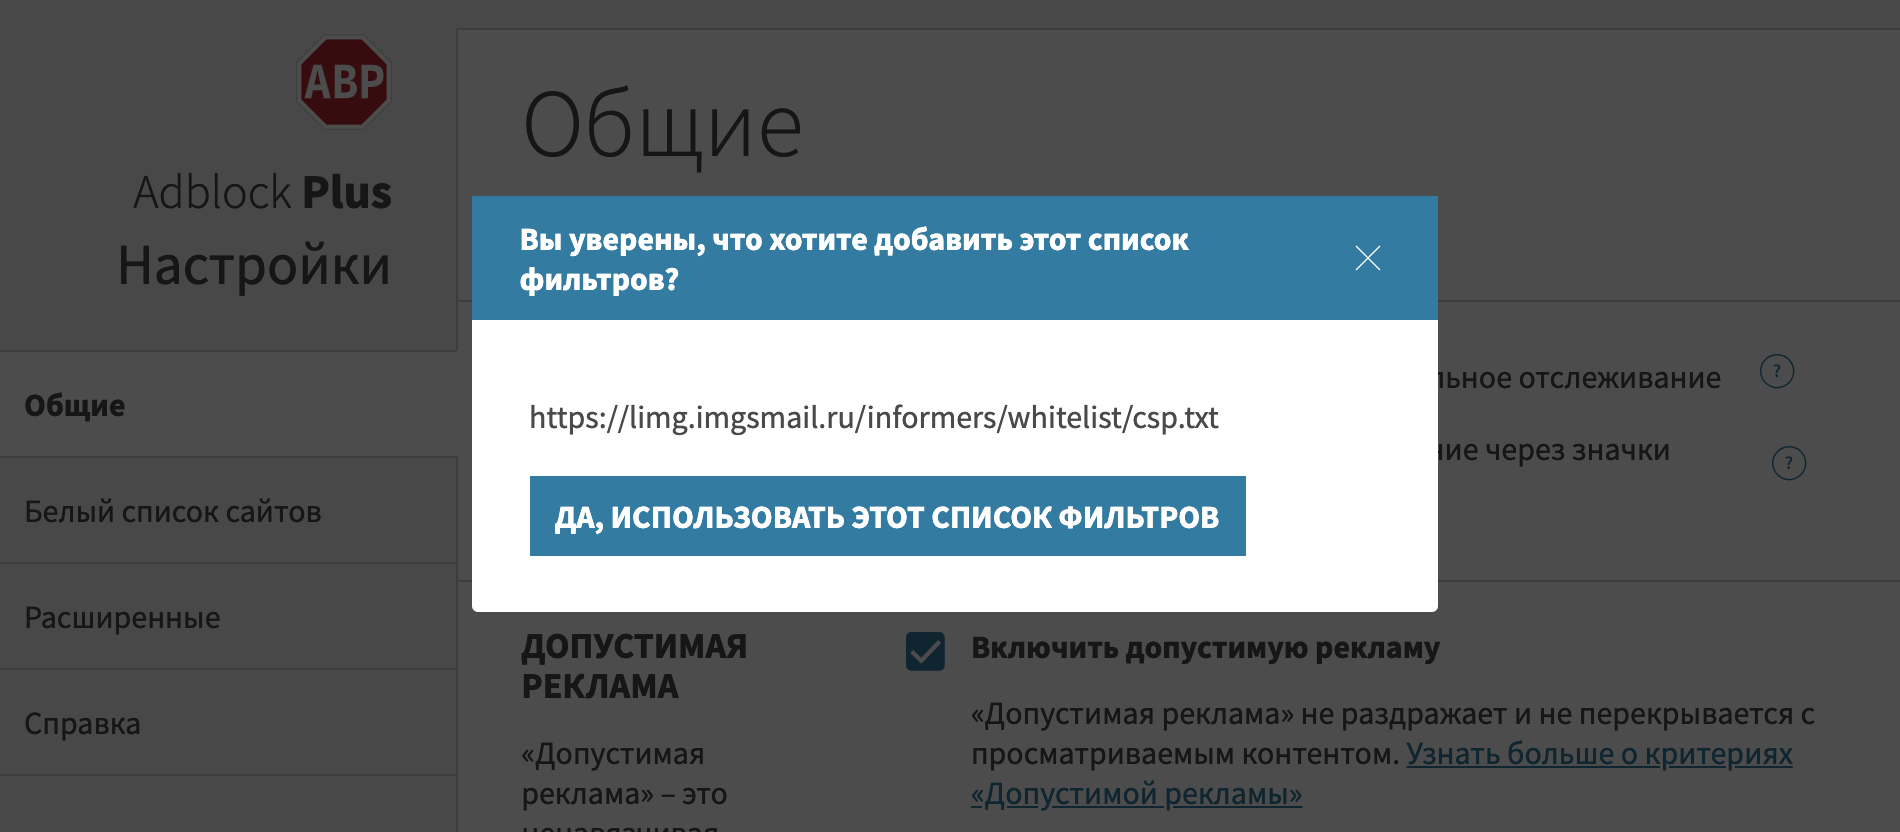Click the partially hidden через значки label

(1554, 450)
